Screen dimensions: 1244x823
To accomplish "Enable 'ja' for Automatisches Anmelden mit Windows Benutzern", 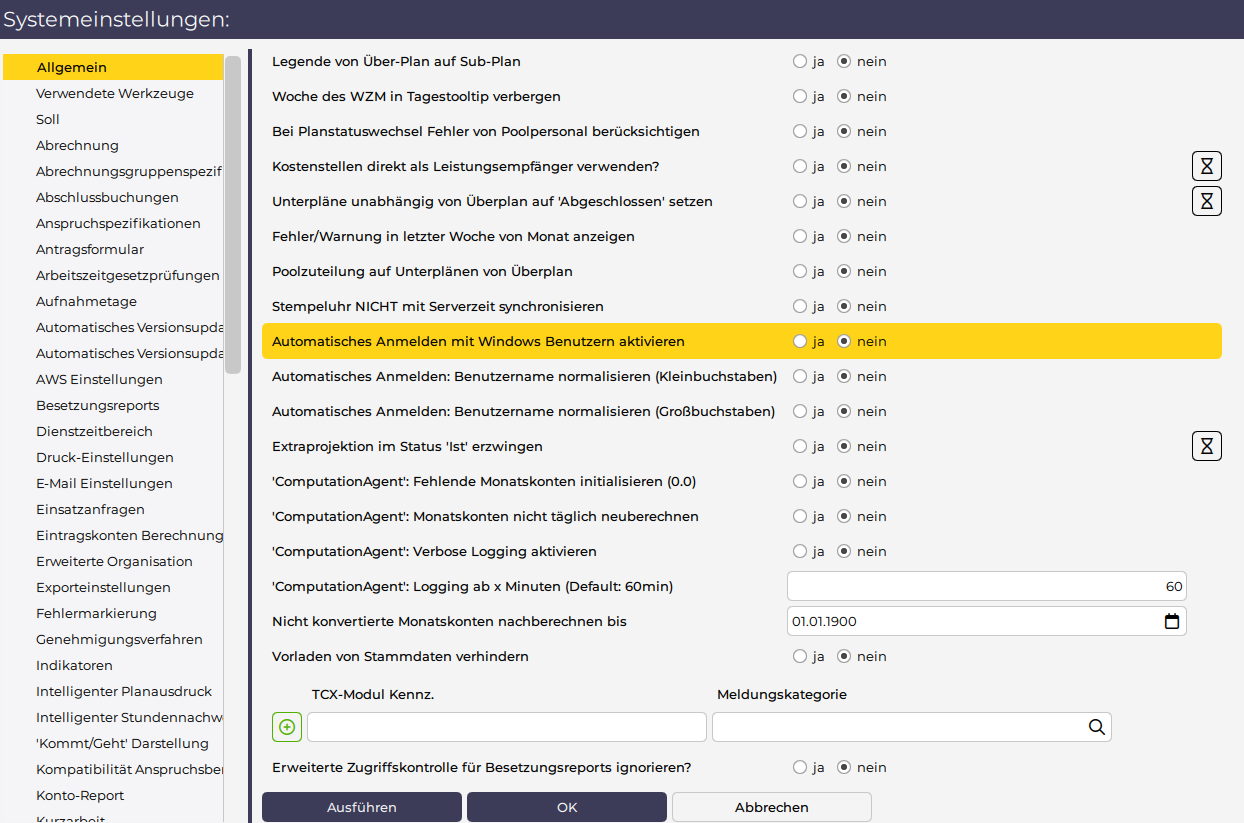I will pos(800,341).
